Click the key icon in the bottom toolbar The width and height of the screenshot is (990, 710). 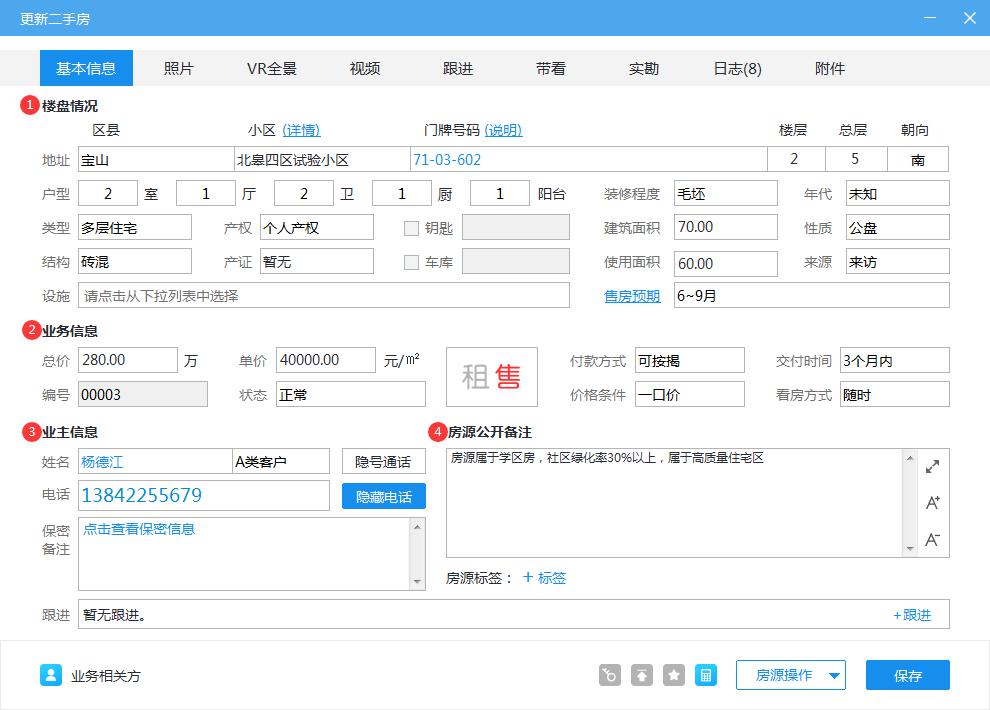tap(609, 675)
